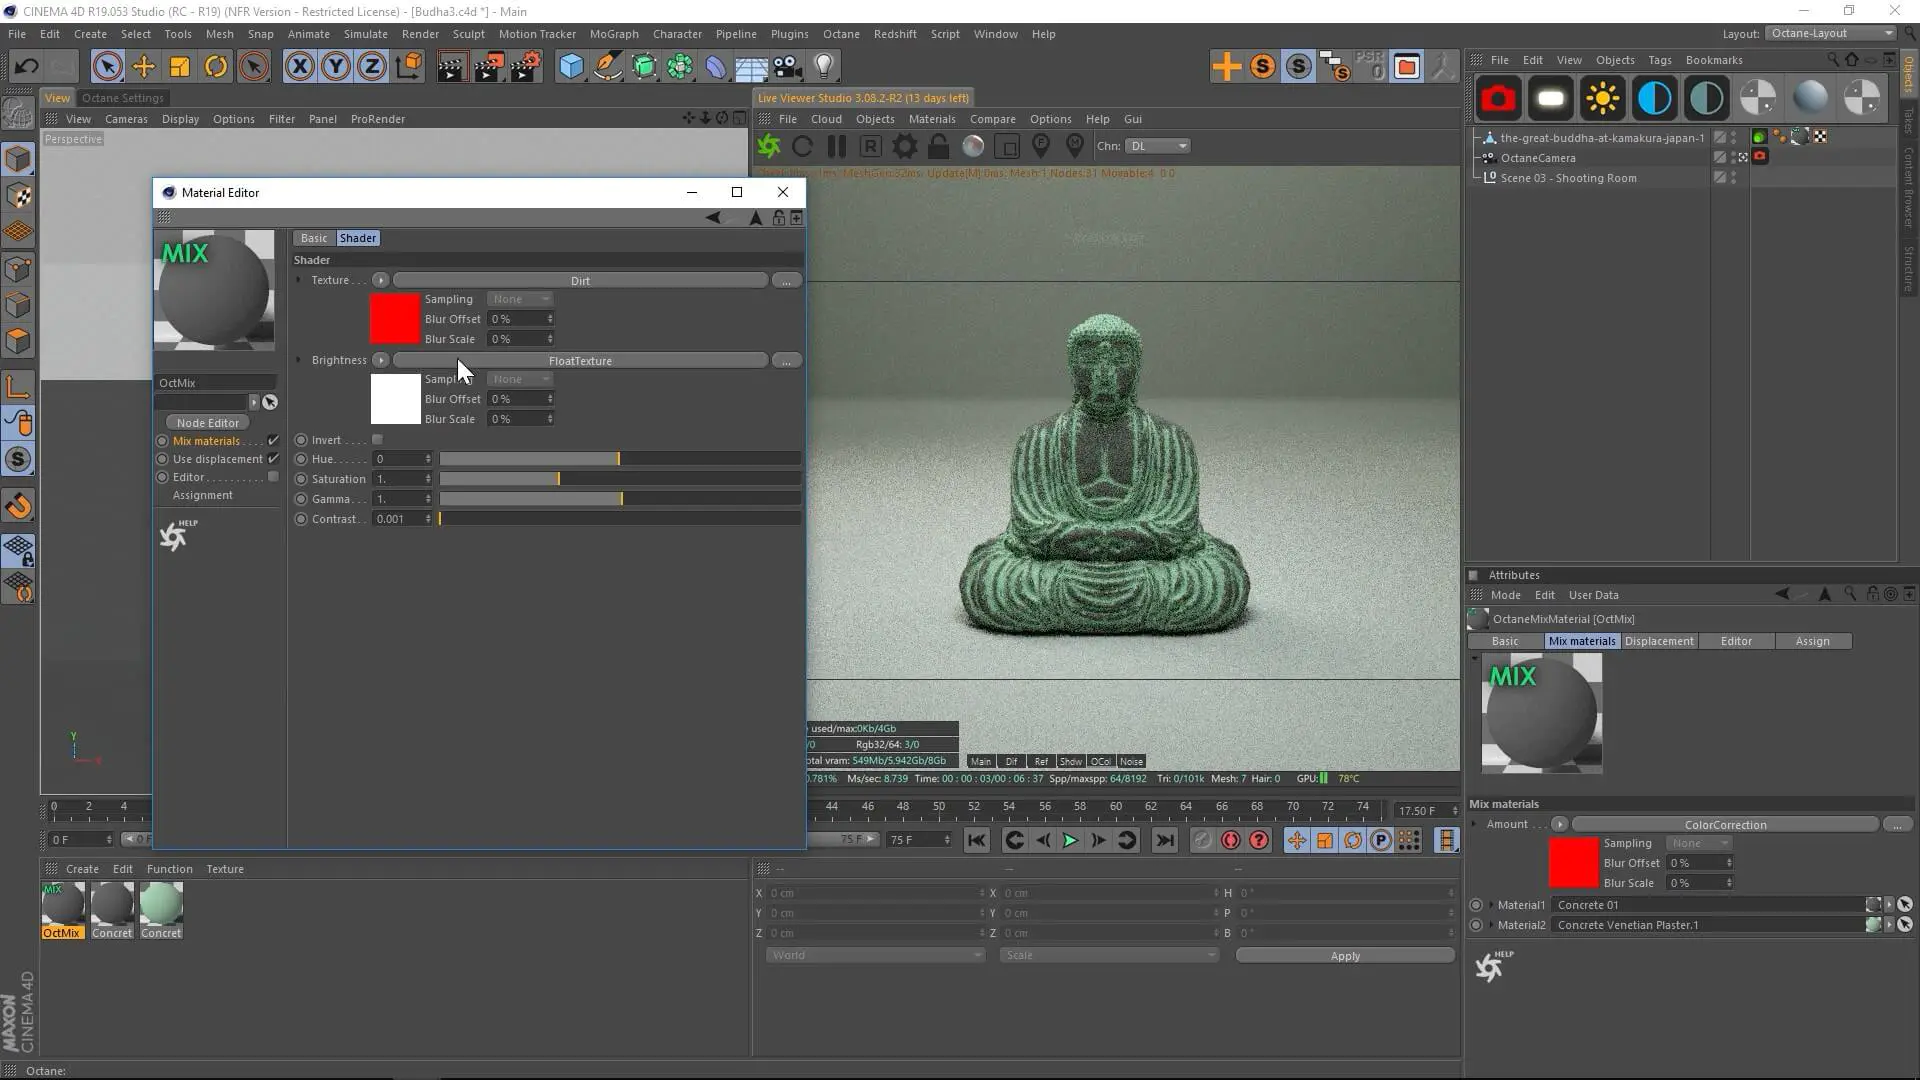Screen dimensions: 1920x1080
Task: Click the Cube primitive object icon
Action: click(571, 67)
